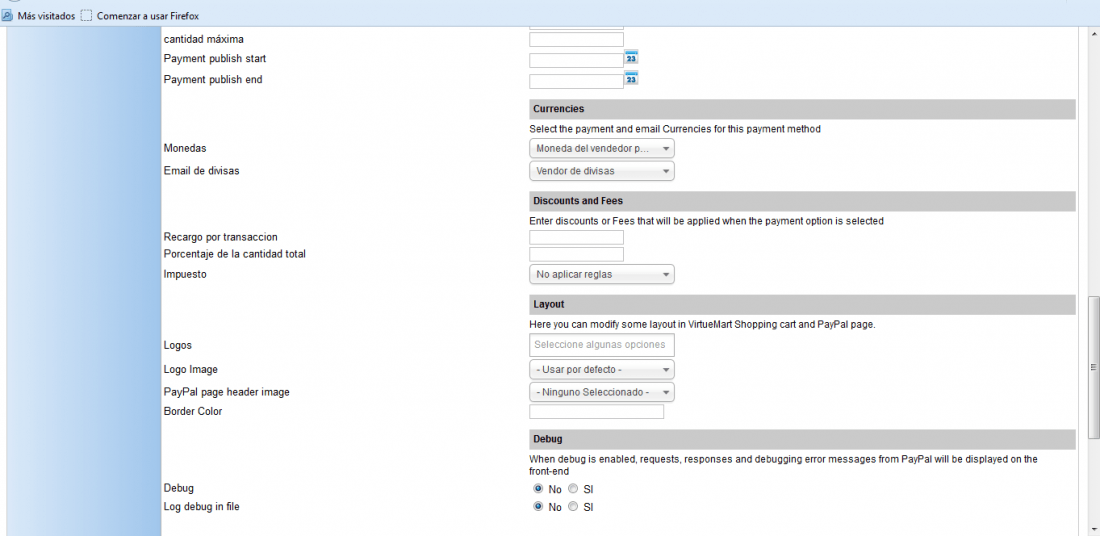Click the Debug section header
Image resolution: width=1100 pixels, height=536 pixels.
(802, 439)
